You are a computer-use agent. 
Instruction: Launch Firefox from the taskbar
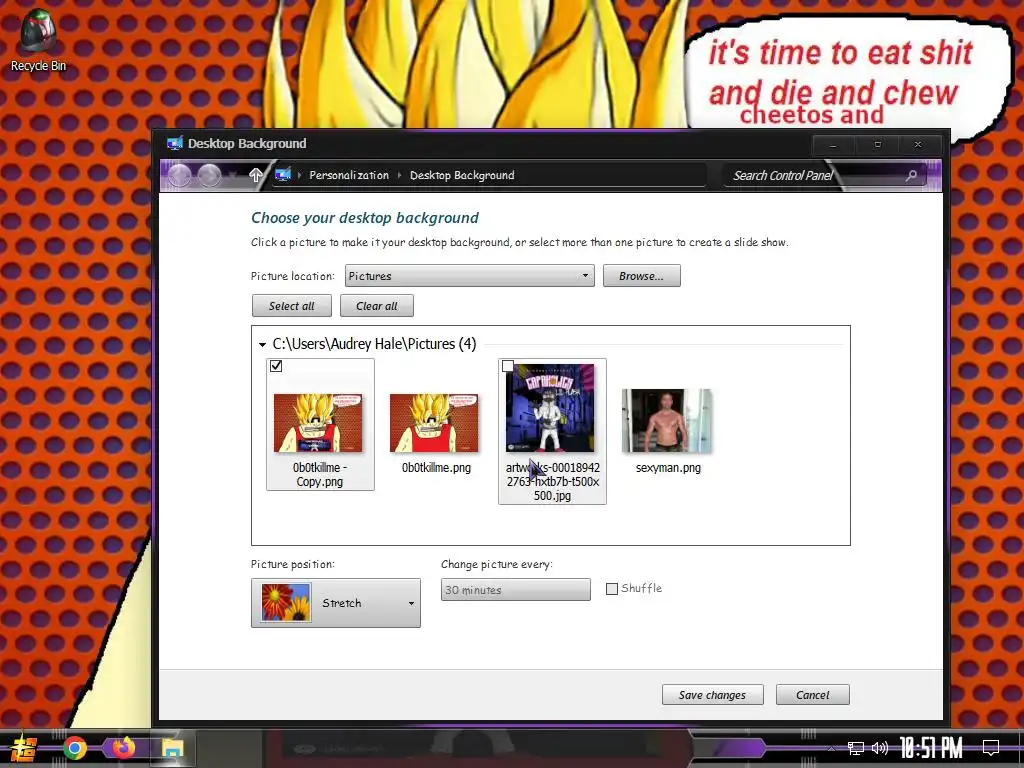pyautogui.click(x=123, y=748)
